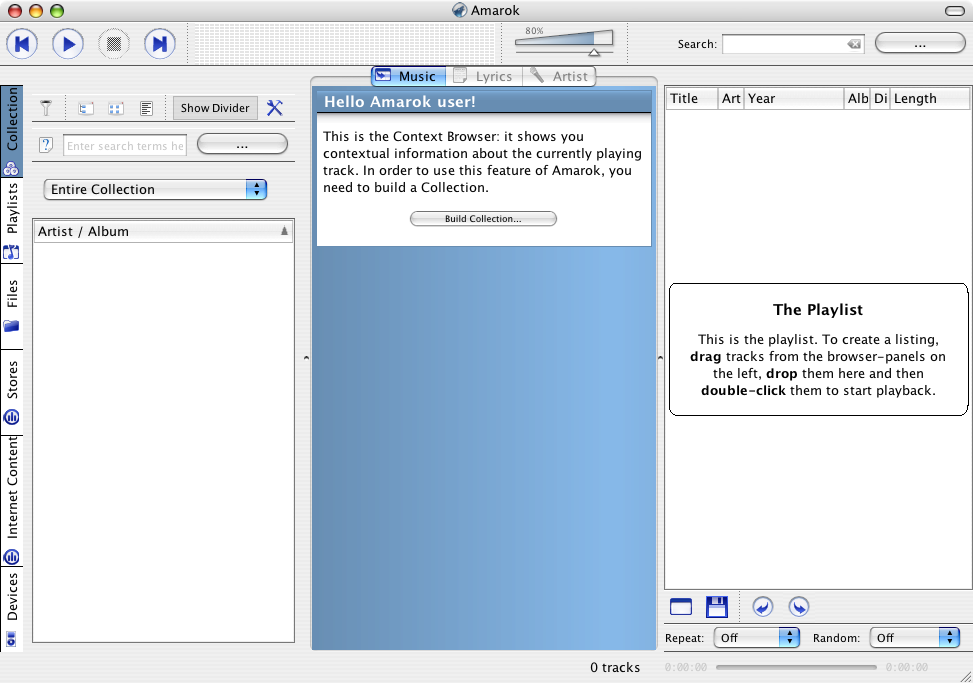This screenshot has width=973, height=683.
Task: Click the collection filter funnel icon
Action: click(46, 108)
